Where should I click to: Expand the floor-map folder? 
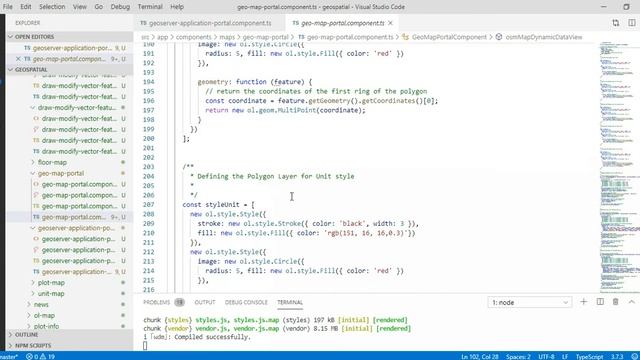click(x=52, y=162)
